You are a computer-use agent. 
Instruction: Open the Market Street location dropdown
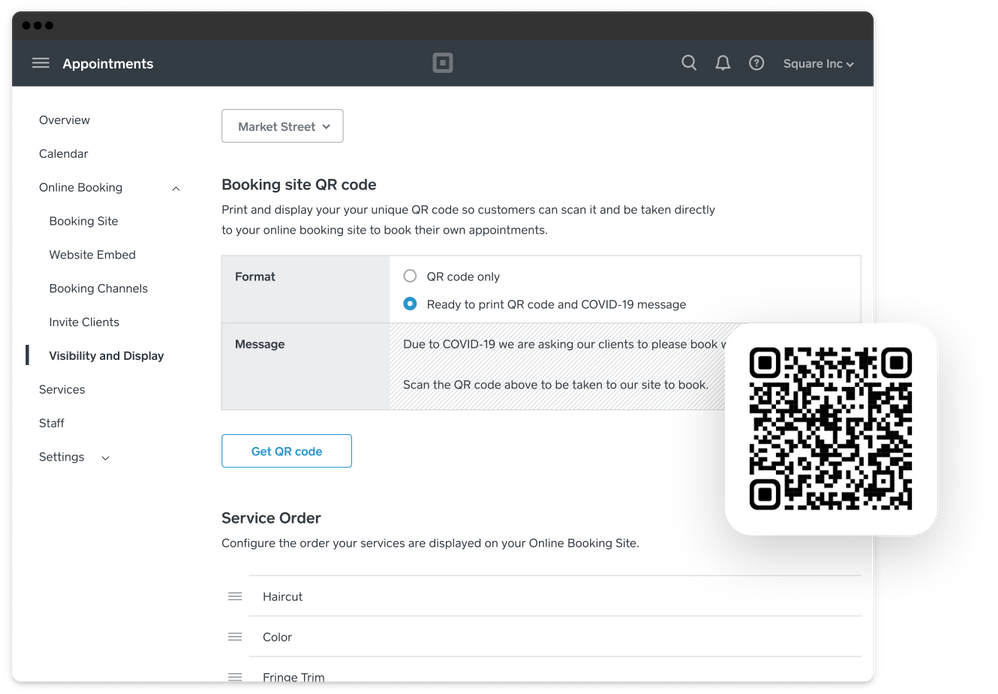click(x=282, y=127)
